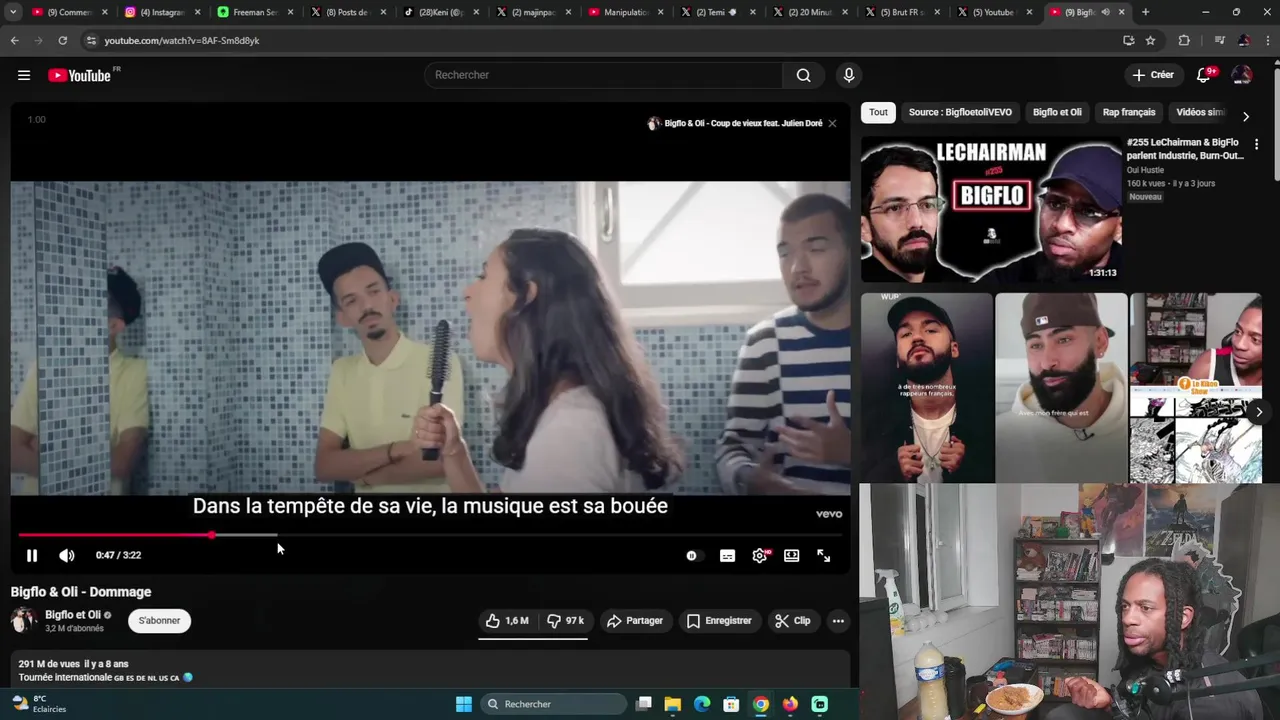Open File Explorer from the taskbar
1280x720 pixels.
pos(673,704)
